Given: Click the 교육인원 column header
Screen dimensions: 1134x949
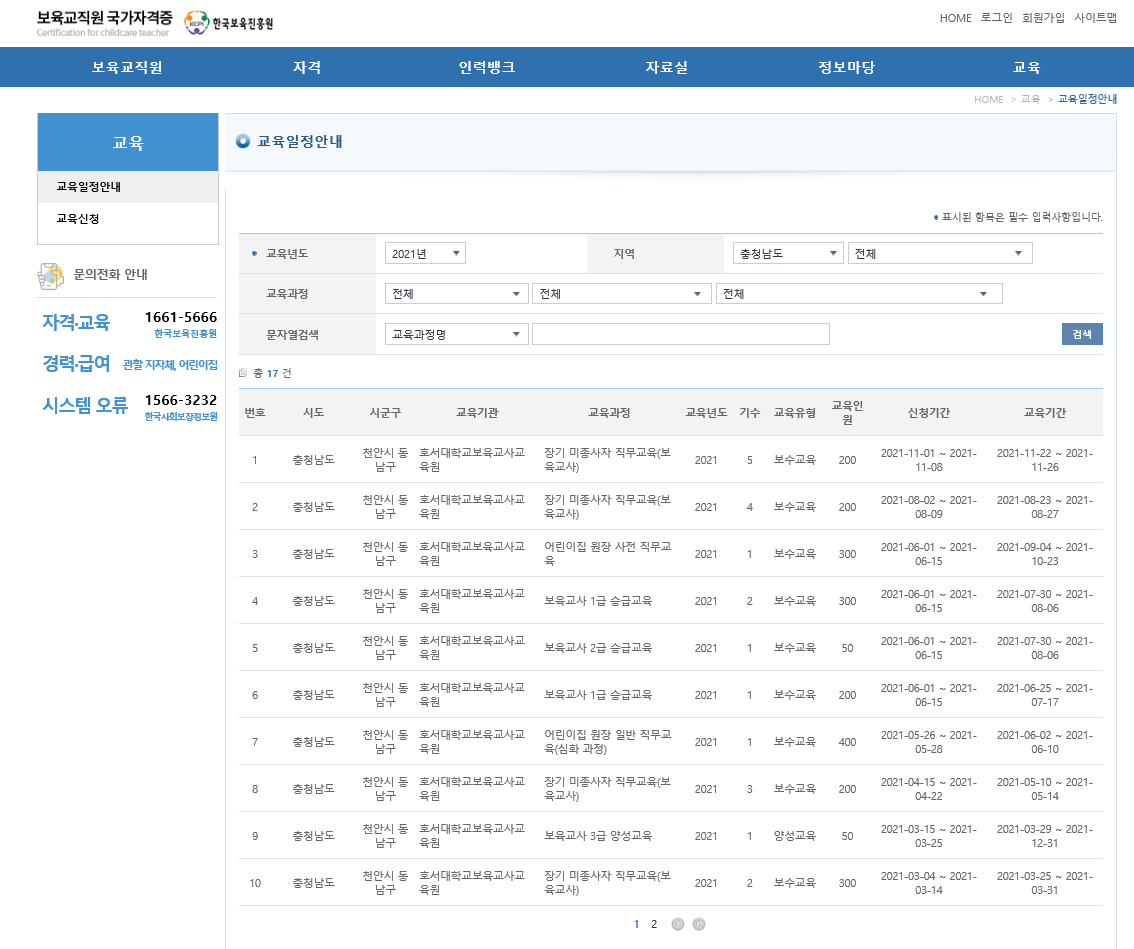Looking at the screenshot, I should [848, 412].
